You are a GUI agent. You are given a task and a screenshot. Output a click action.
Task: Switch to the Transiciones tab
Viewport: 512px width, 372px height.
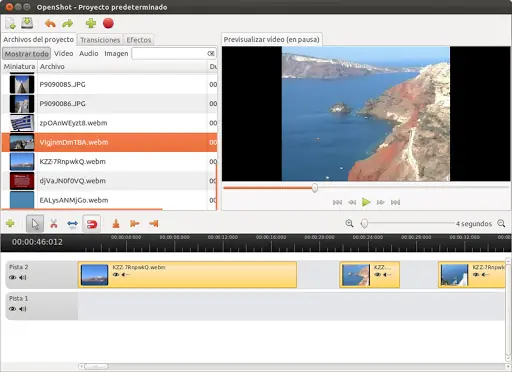click(x=100, y=40)
